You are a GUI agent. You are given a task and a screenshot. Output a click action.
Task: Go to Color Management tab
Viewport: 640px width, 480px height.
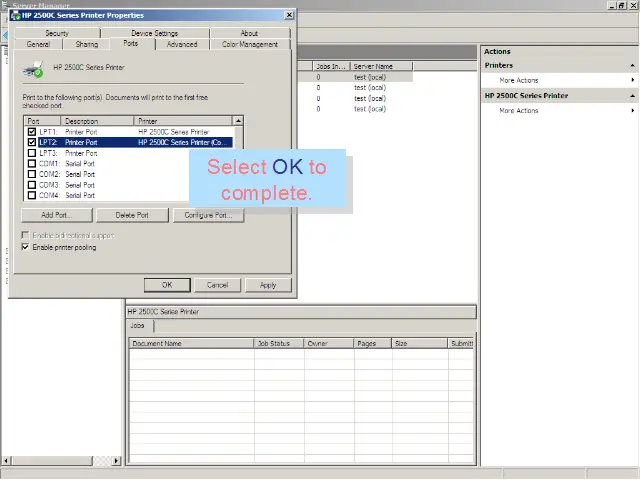tap(250, 44)
